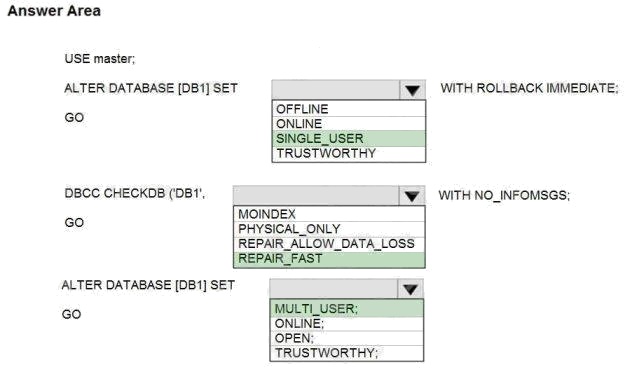Open the last ALTER DATABASE dropdown arrow
The width and height of the screenshot is (625, 372).
(x=410, y=289)
